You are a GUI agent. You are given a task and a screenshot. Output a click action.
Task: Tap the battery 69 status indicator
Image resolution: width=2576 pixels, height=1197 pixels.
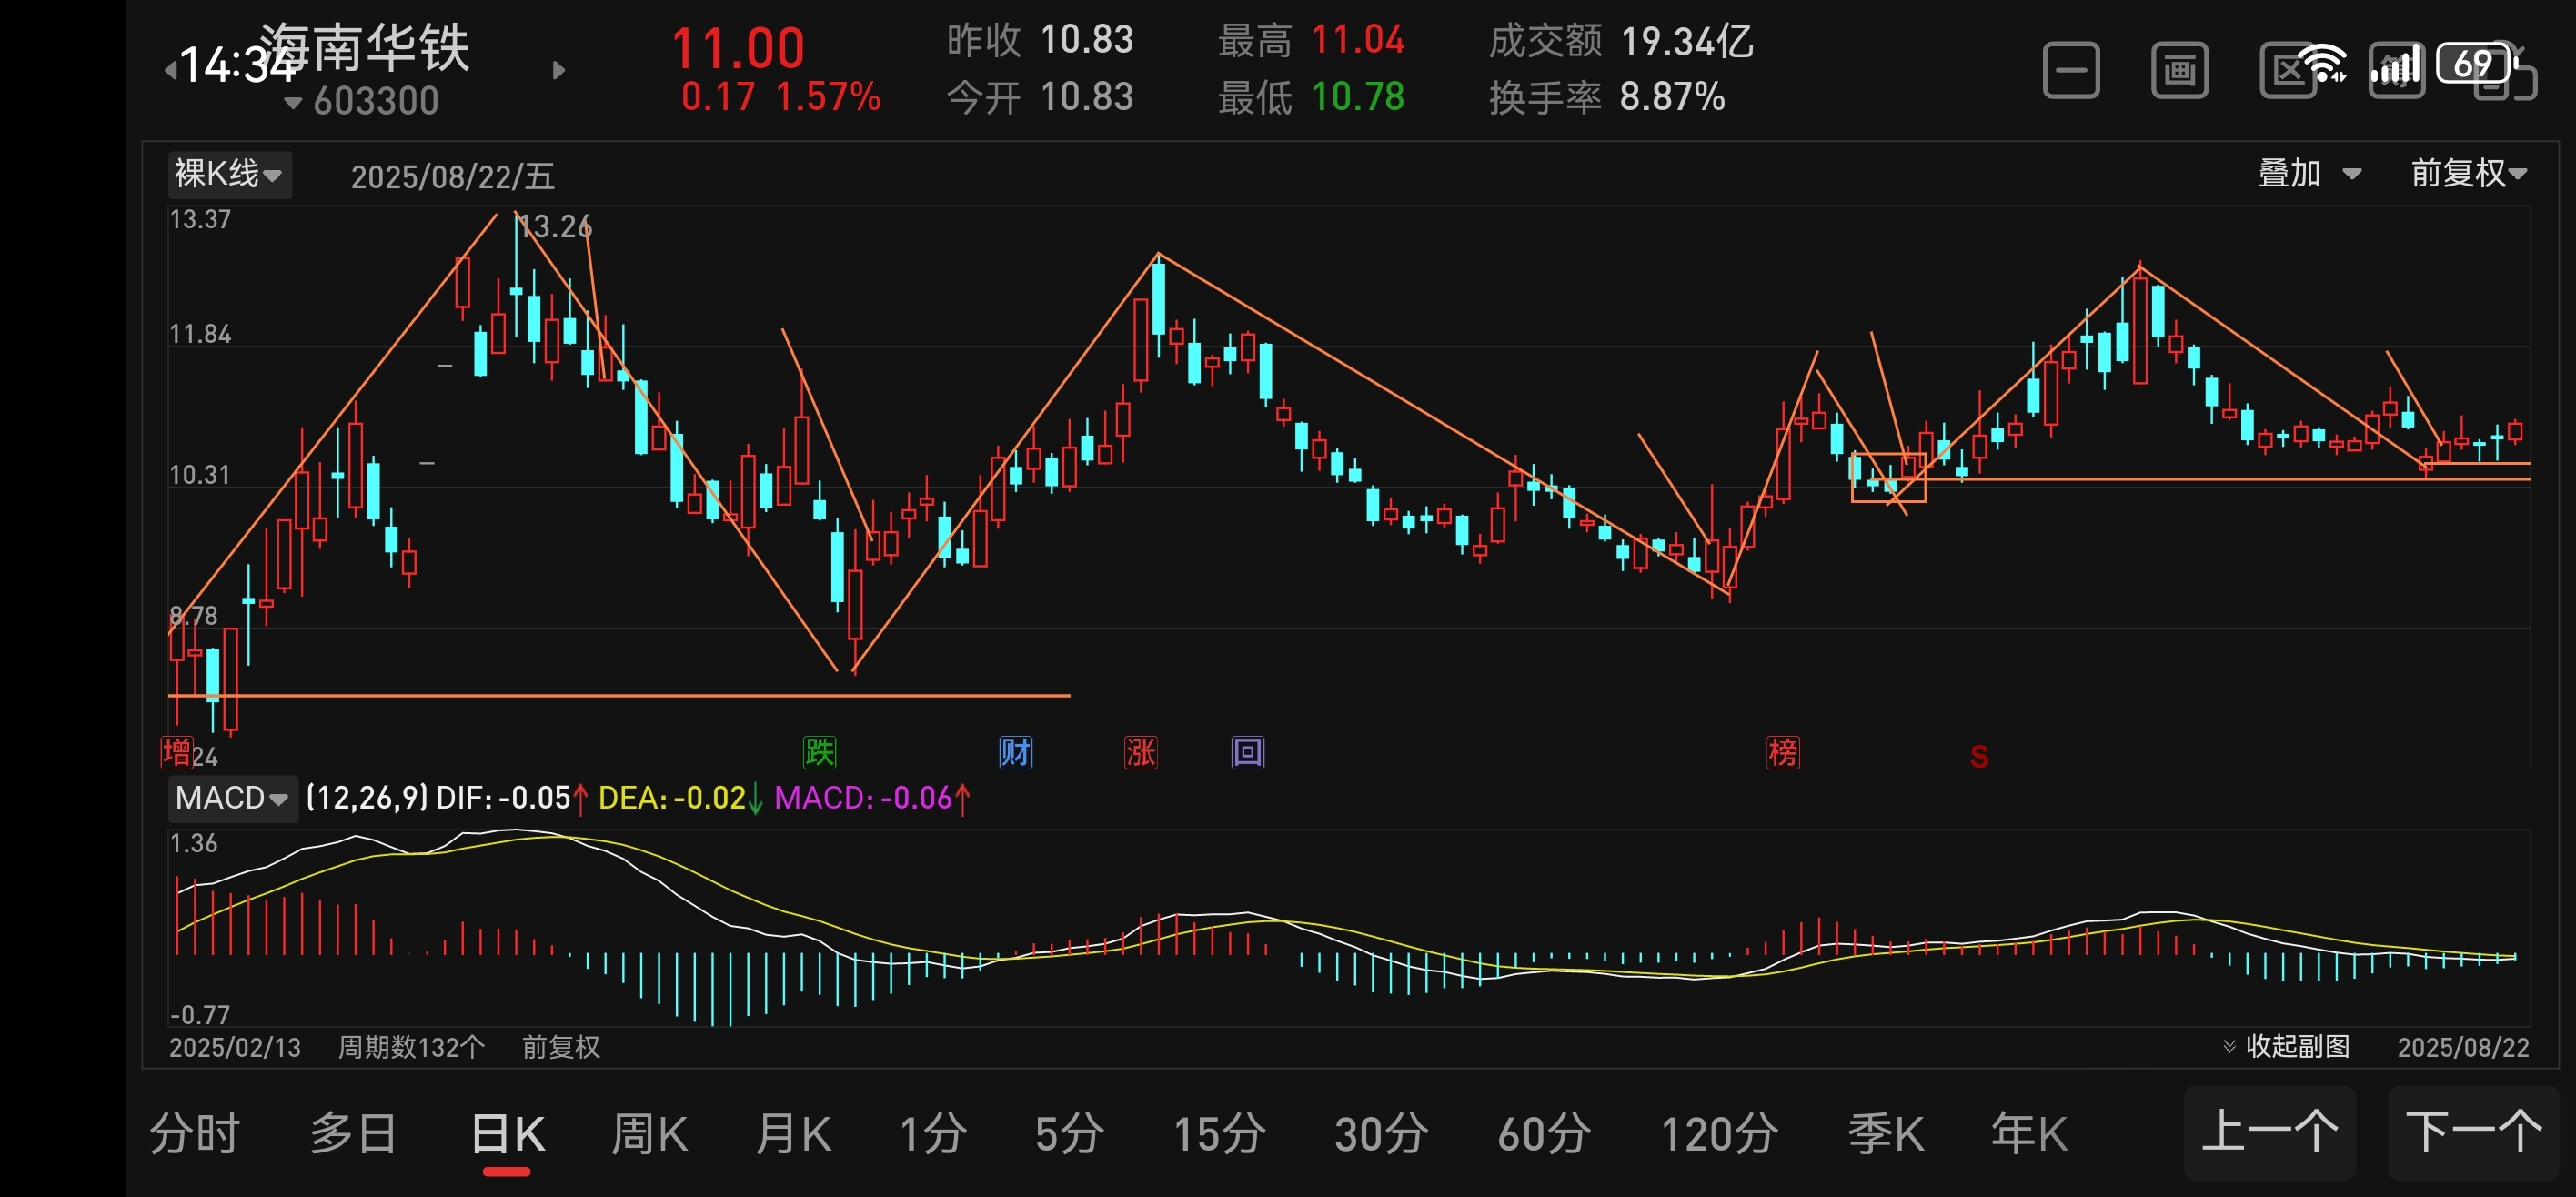pyautogui.click(x=2476, y=64)
